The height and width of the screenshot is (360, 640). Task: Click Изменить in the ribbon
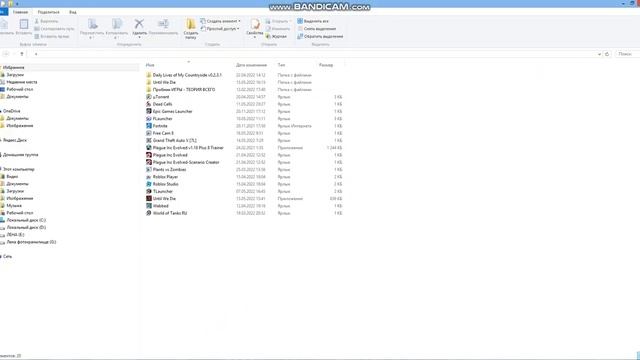pyautogui.click(x=278, y=29)
